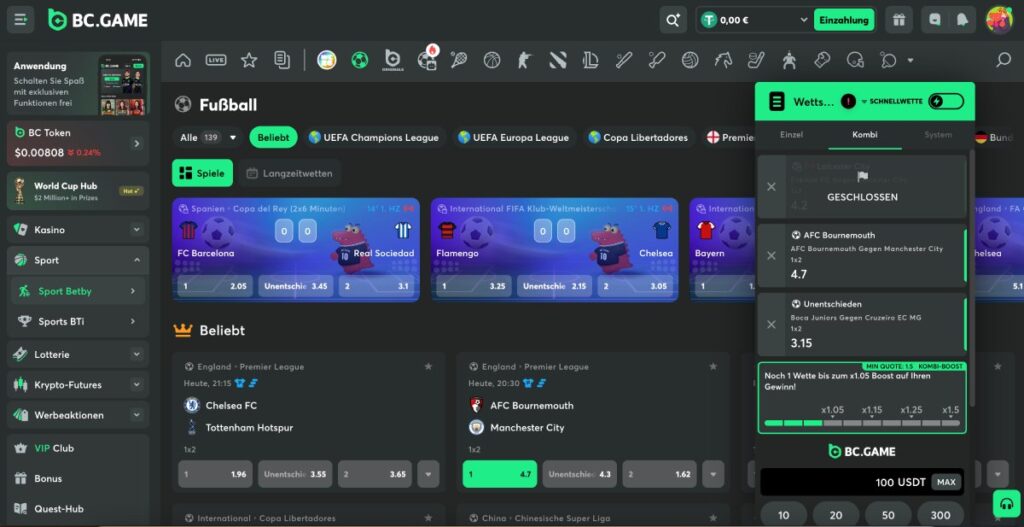Select the Dota 2 esports icon
This screenshot has height=527, width=1024.
pyautogui.click(x=558, y=61)
